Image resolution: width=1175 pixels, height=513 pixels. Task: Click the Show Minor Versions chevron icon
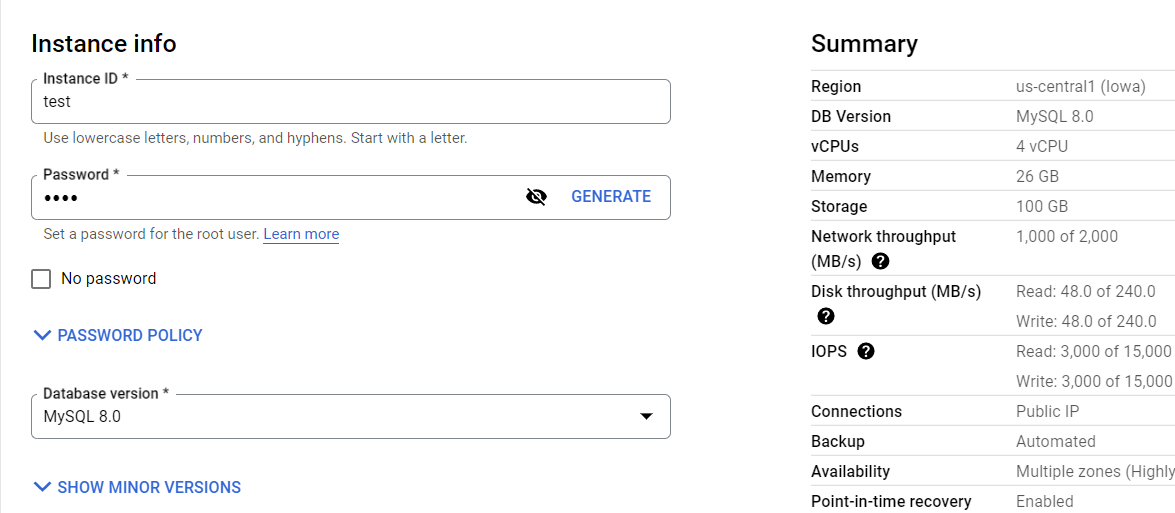(x=42, y=488)
